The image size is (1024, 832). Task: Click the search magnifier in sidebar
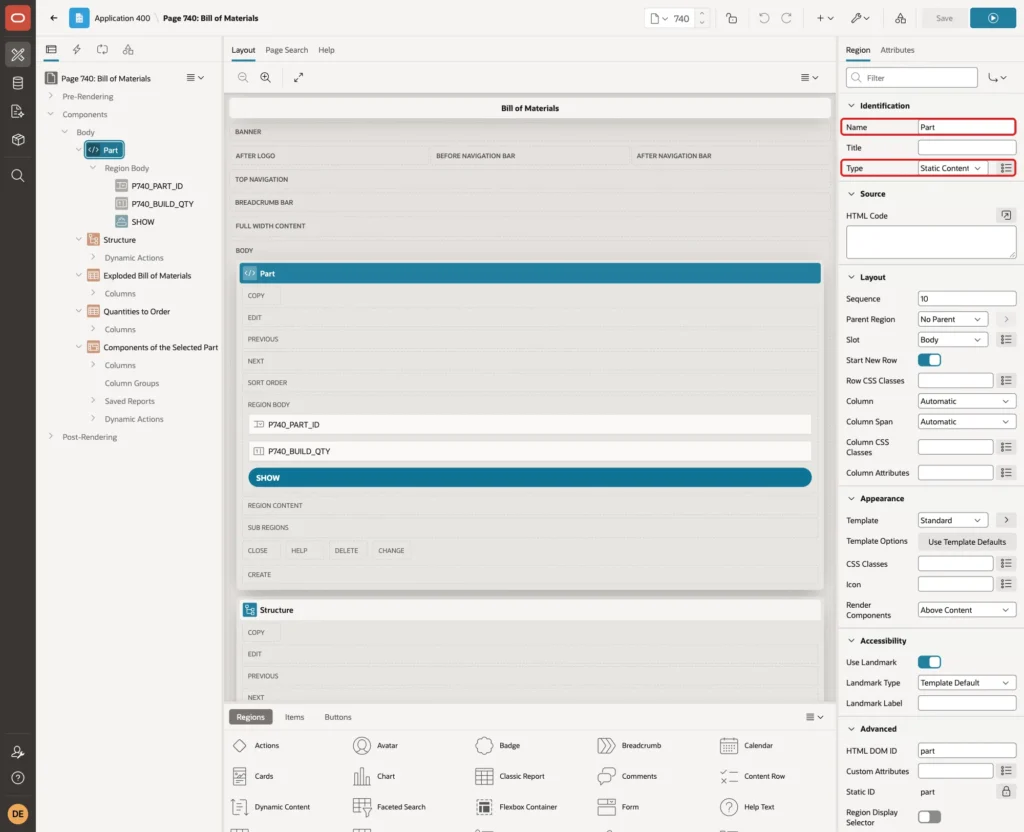pos(18,176)
